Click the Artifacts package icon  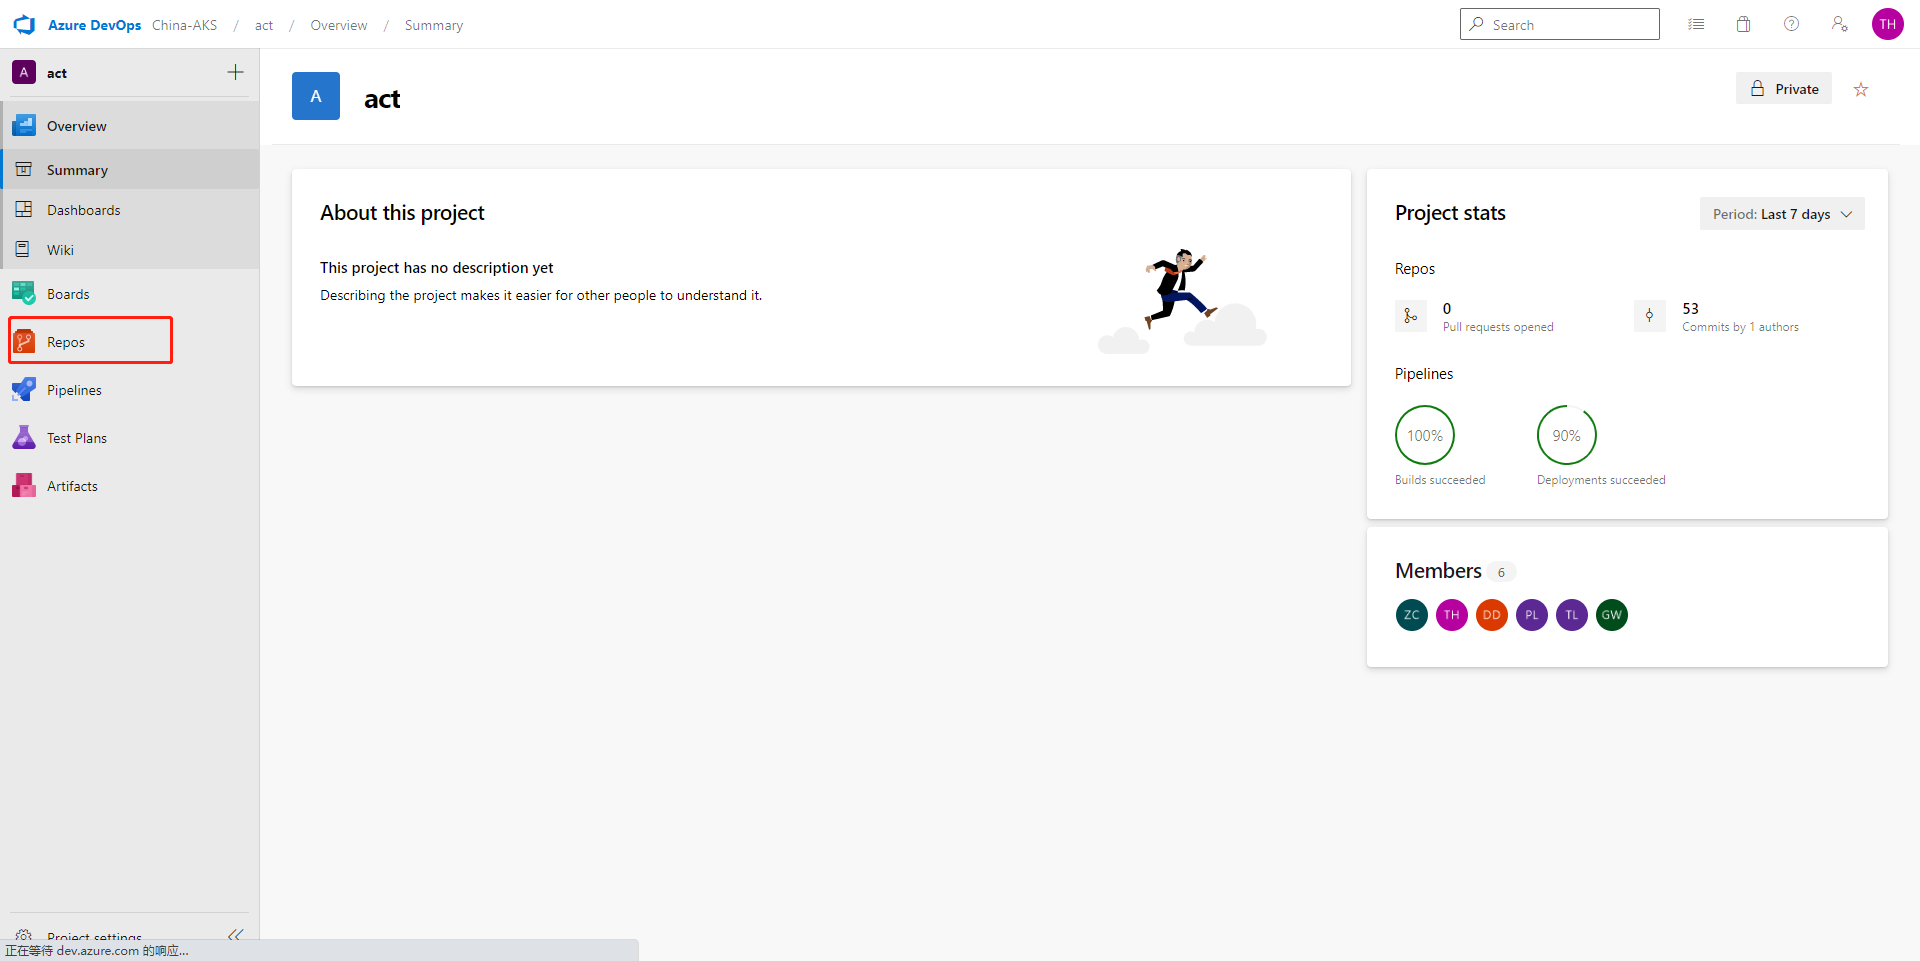coord(24,485)
